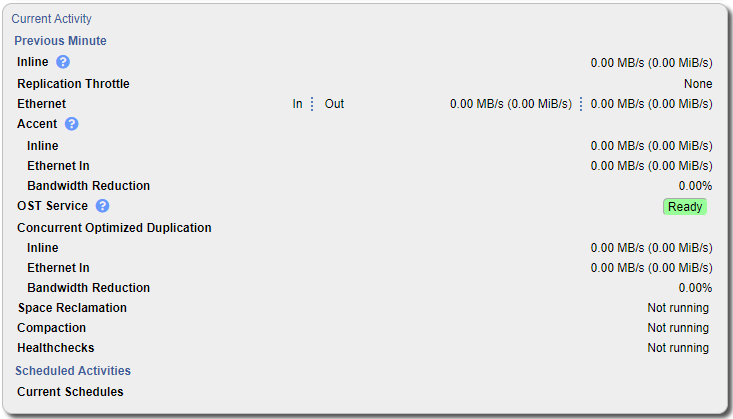Click the Current Schedules label
The width and height of the screenshot is (733, 419).
70,392
